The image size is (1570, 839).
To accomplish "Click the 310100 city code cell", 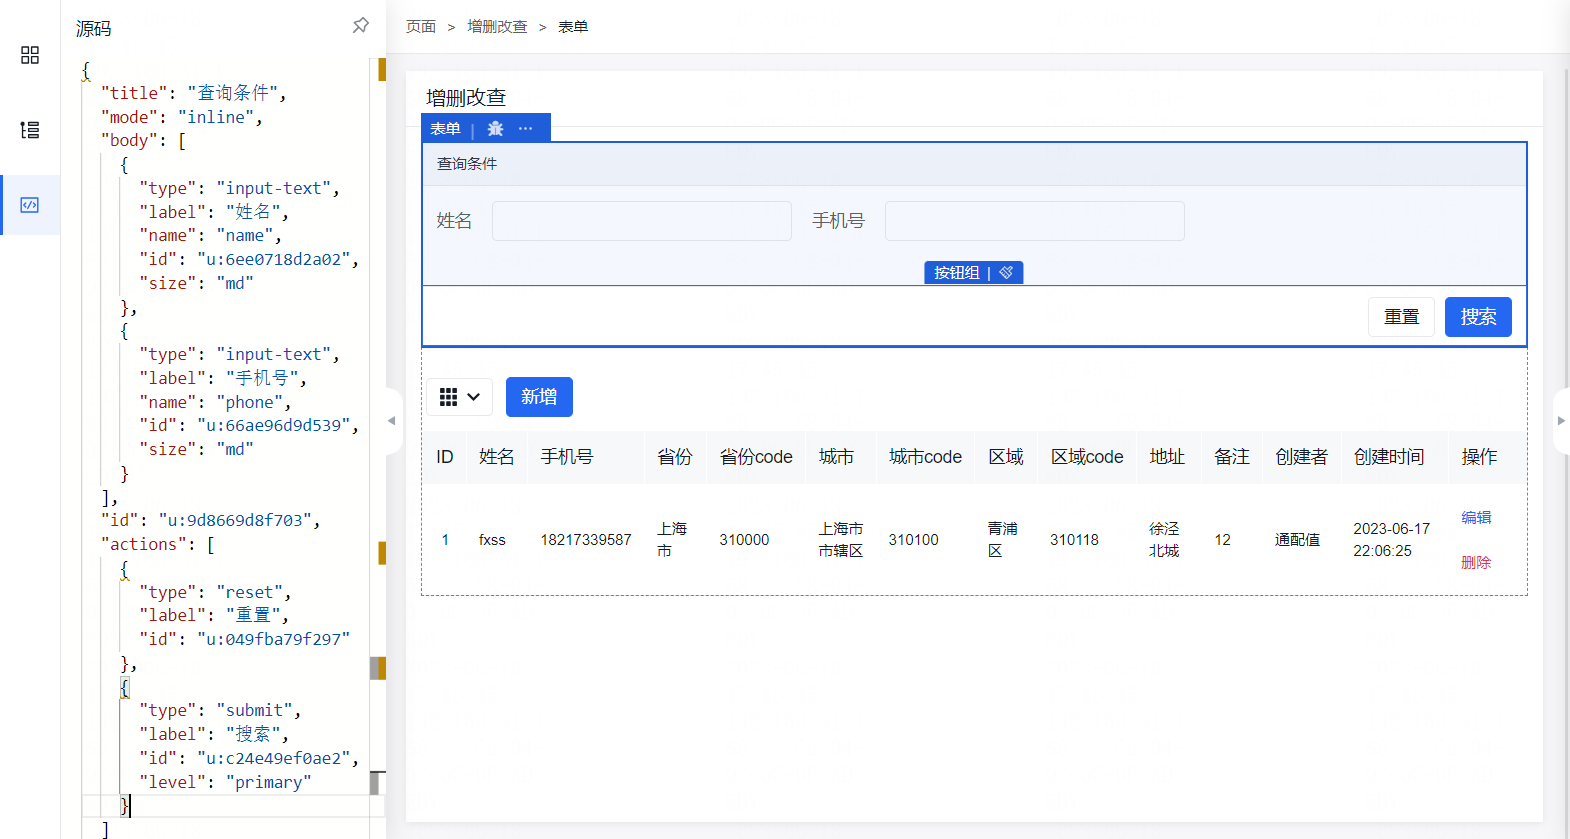I will 913,540.
